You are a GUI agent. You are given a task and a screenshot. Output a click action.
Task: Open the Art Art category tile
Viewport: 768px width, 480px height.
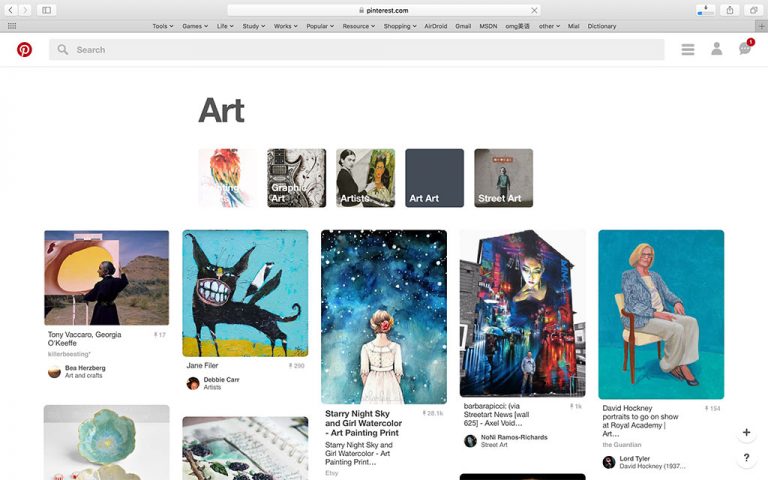tap(434, 178)
